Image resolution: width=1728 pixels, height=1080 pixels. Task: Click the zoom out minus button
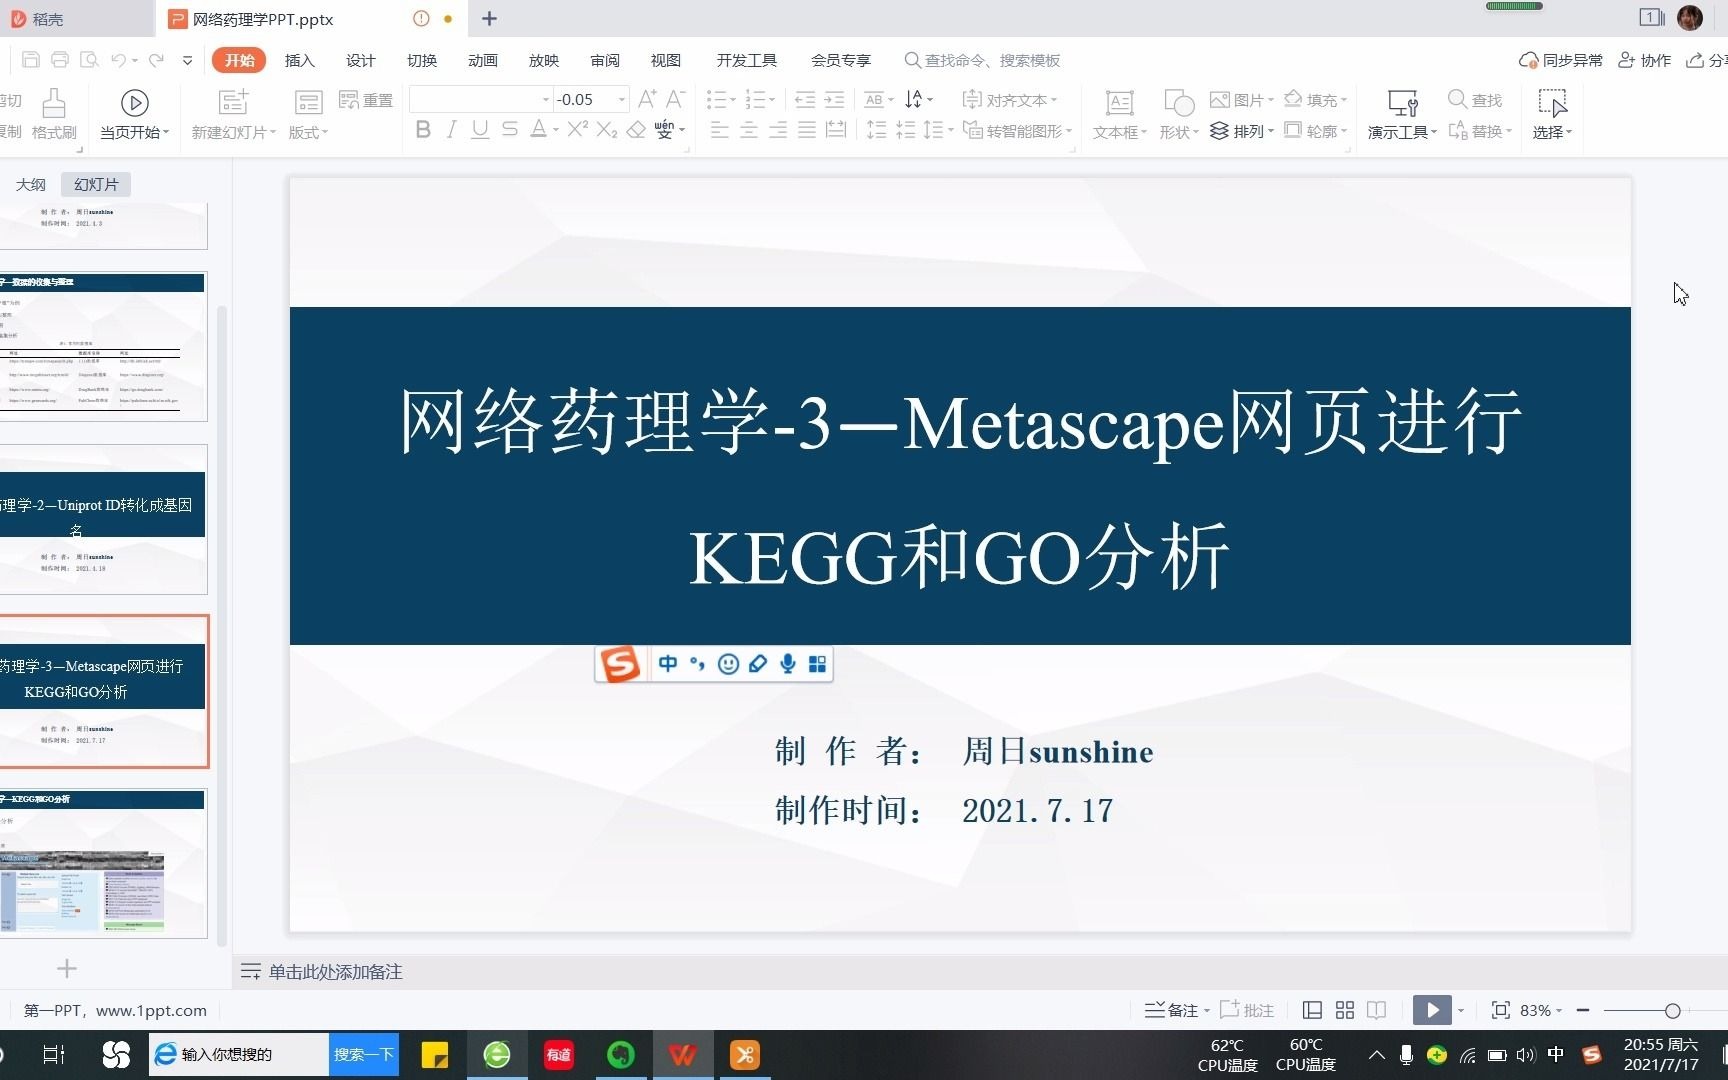point(1583,1010)
